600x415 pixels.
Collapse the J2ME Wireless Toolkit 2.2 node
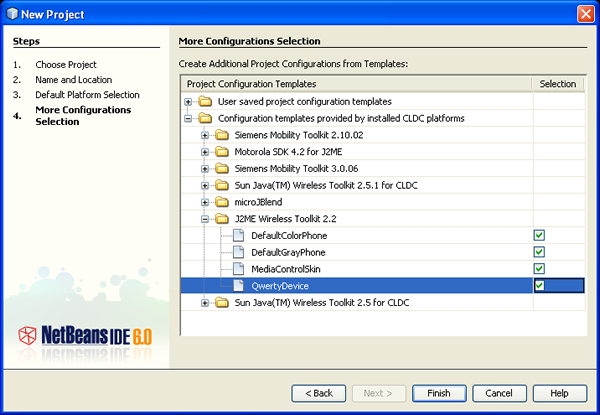click(205, 219)
